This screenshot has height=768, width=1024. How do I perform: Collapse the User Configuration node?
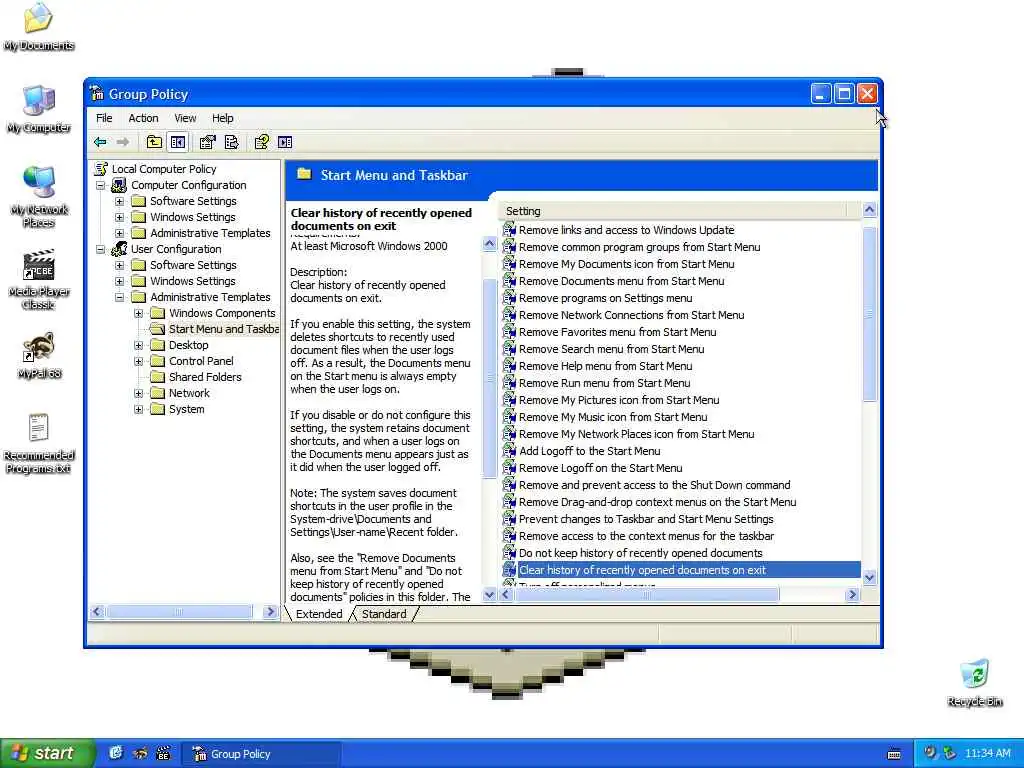coord(101,249)
